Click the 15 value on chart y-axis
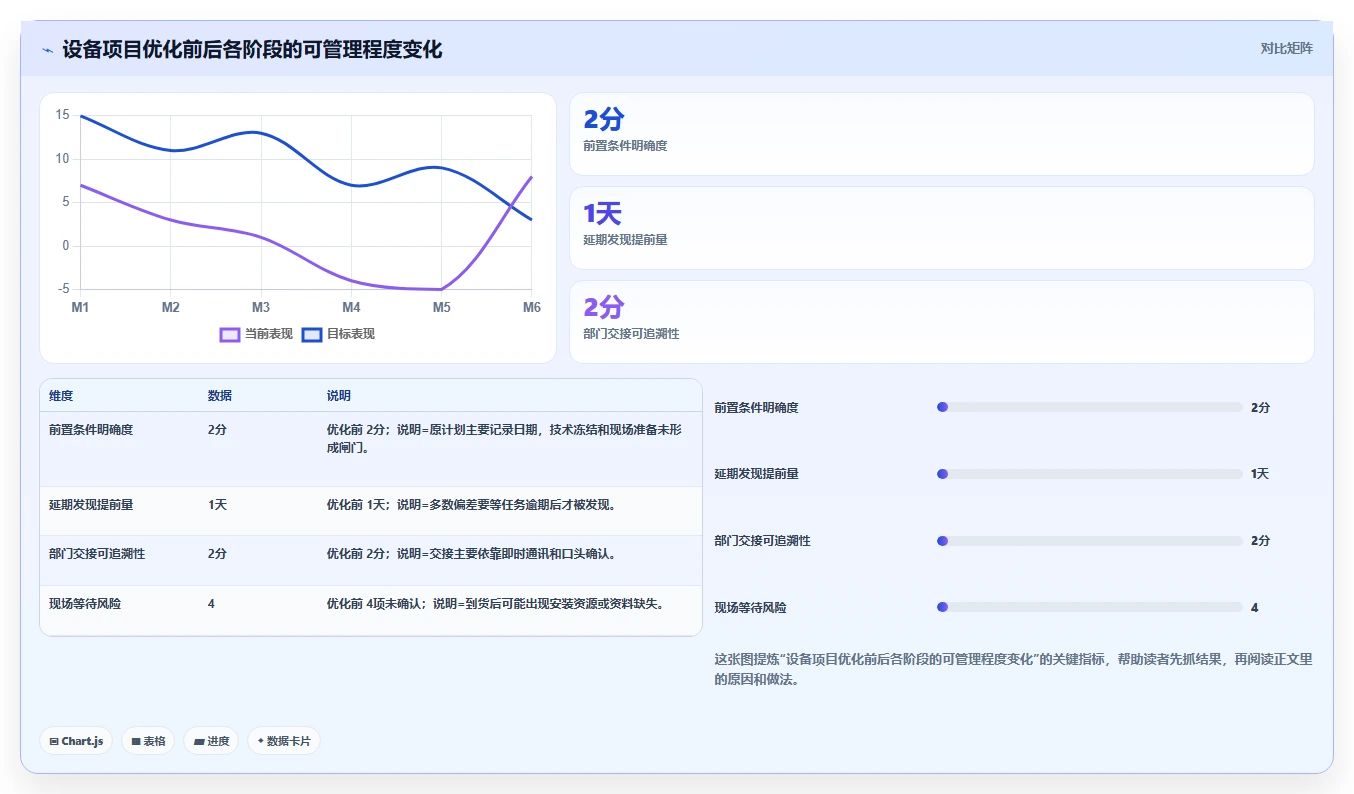 62,115
